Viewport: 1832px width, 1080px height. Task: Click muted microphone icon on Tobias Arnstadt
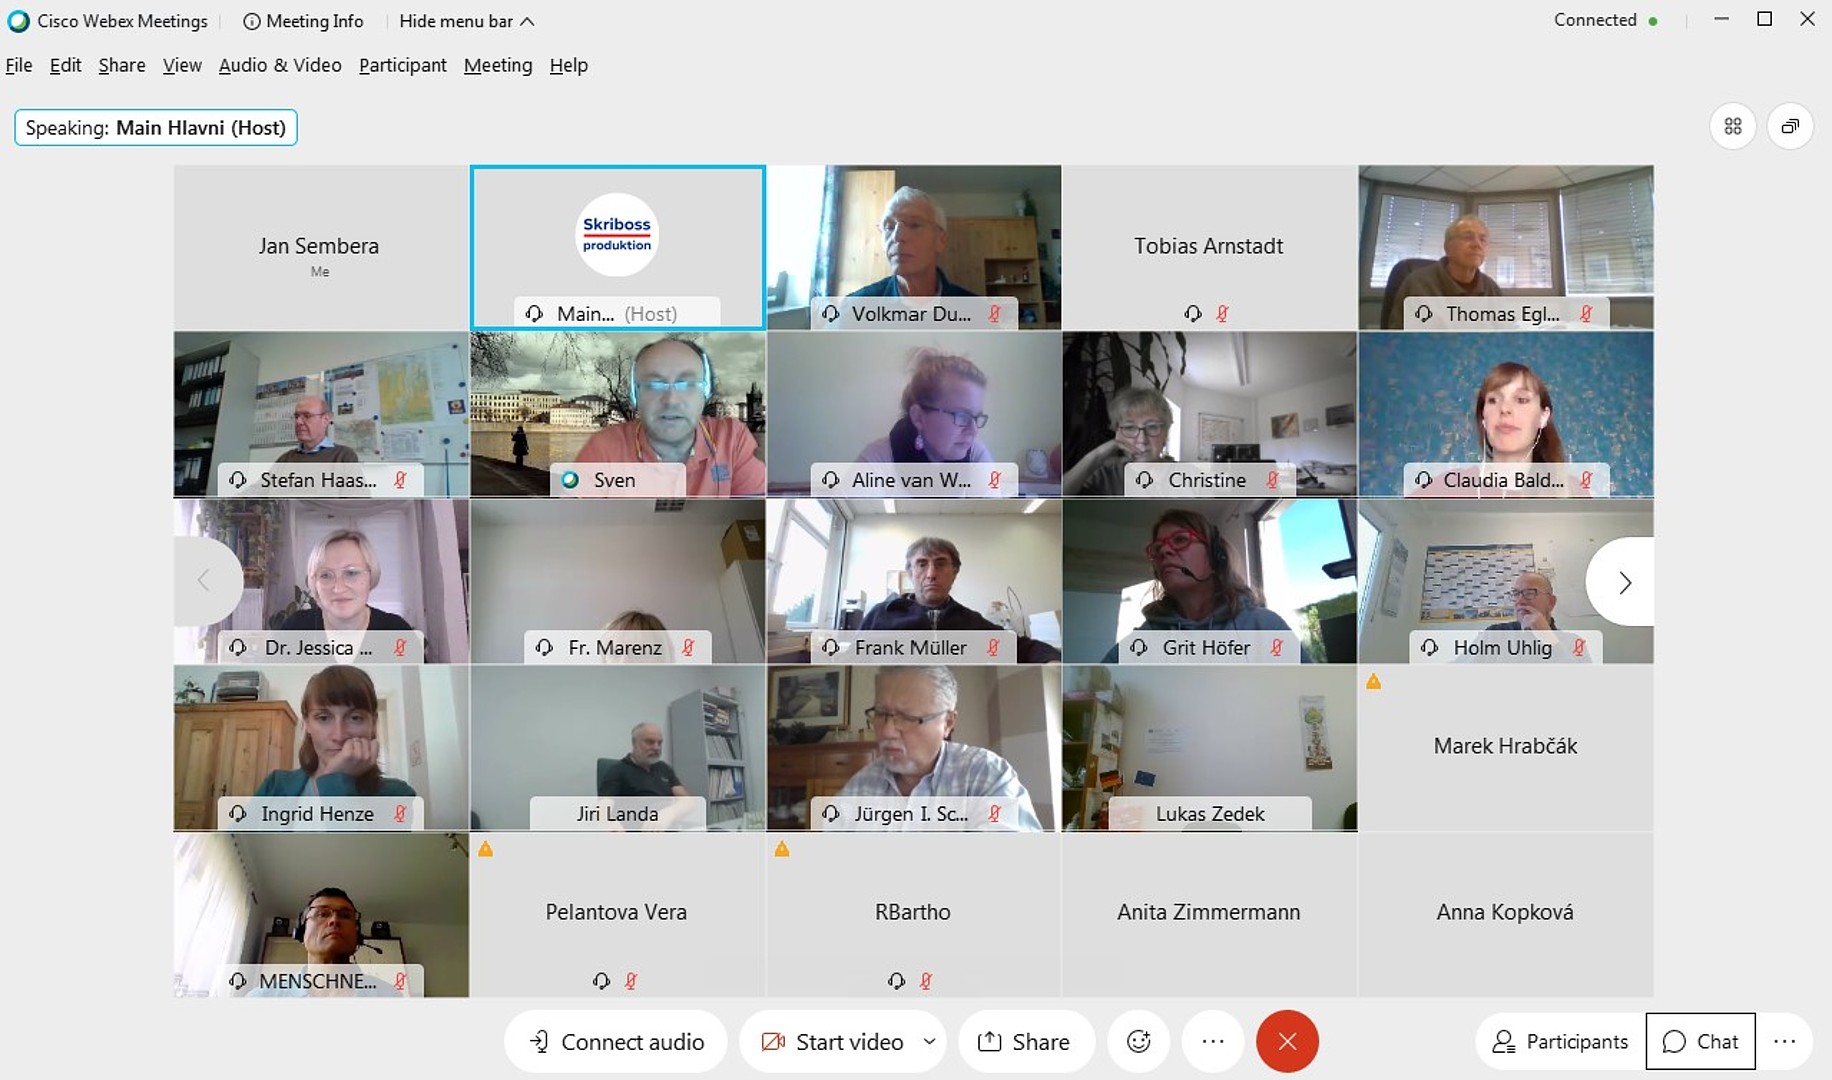pos(1222,314)
